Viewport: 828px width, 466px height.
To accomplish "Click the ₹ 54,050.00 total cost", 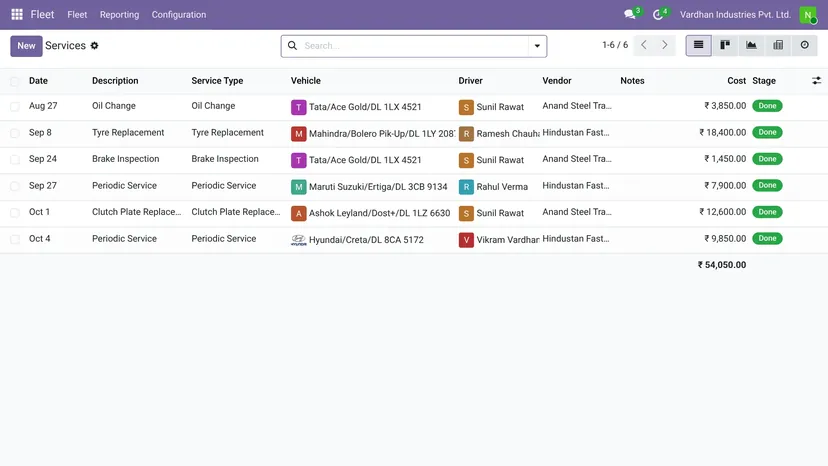I will click(722, 265).
